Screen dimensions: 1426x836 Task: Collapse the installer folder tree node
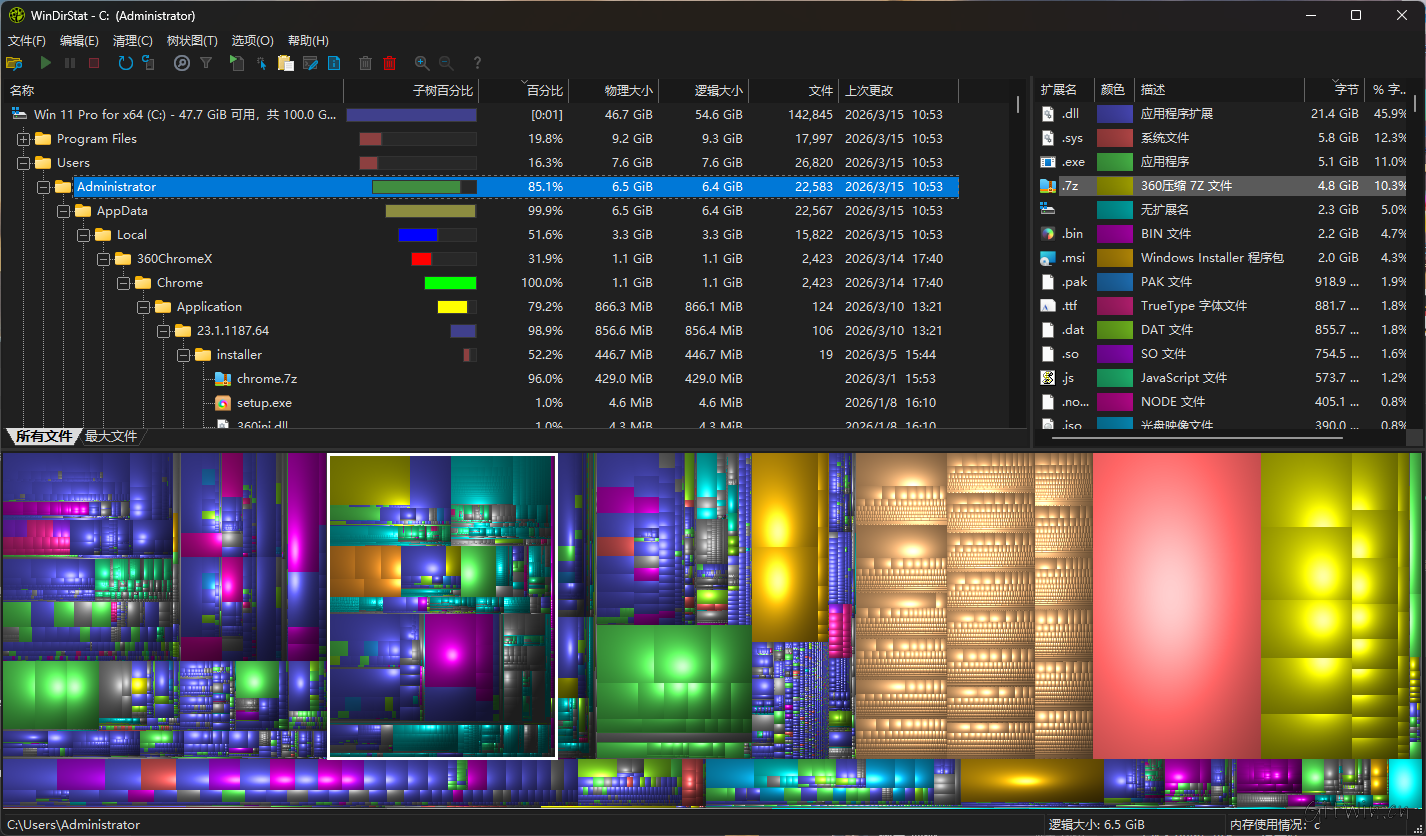click(184, 355)
